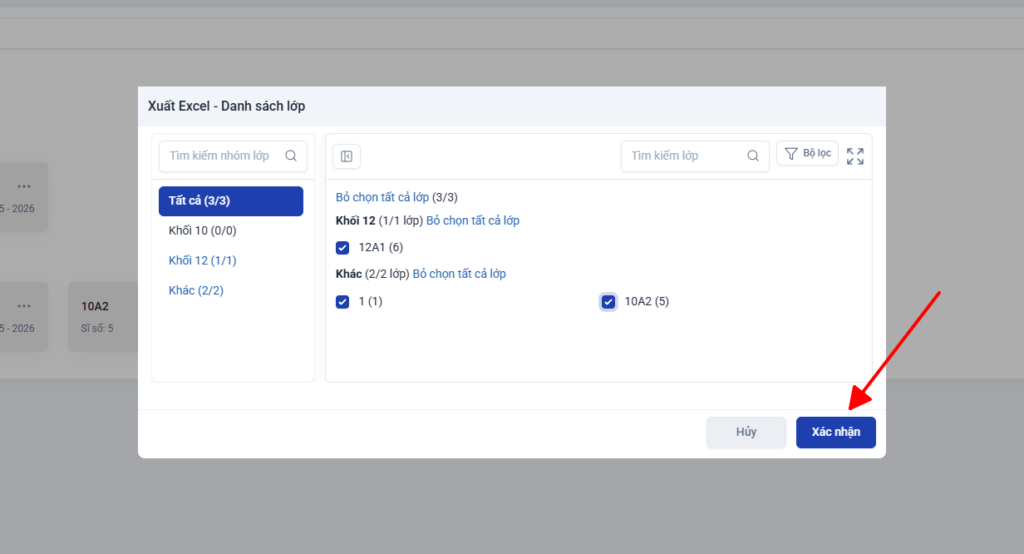Uncheck the 12A1 class checkbox
The image size is (1024, 554).
(x=343, y=247)
